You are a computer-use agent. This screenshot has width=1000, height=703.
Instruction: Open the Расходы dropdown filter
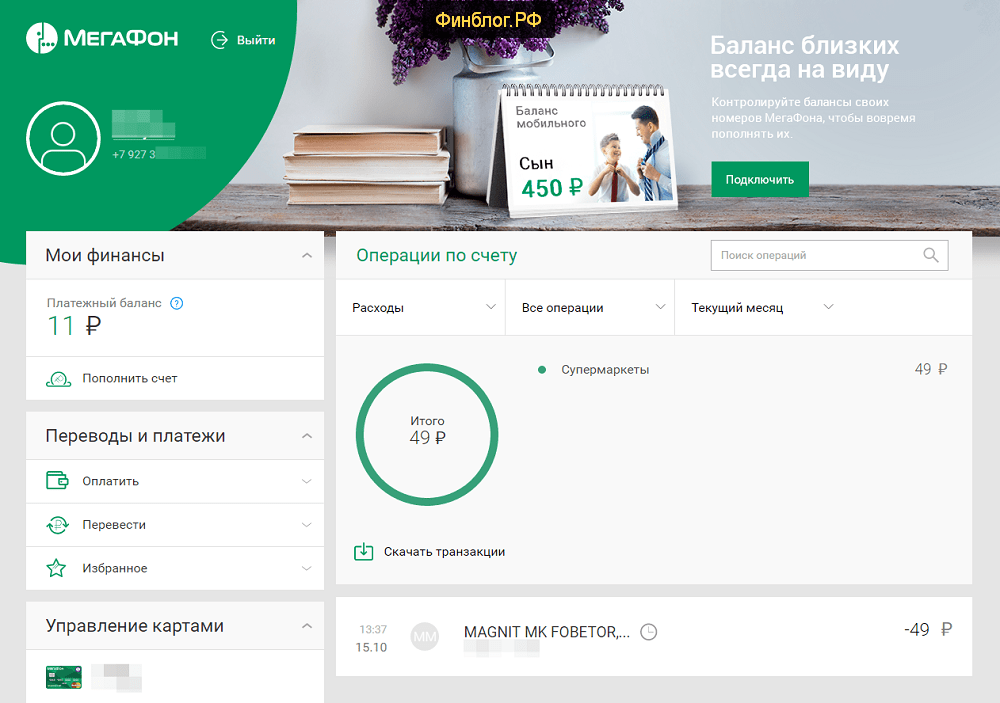[424, 308]
